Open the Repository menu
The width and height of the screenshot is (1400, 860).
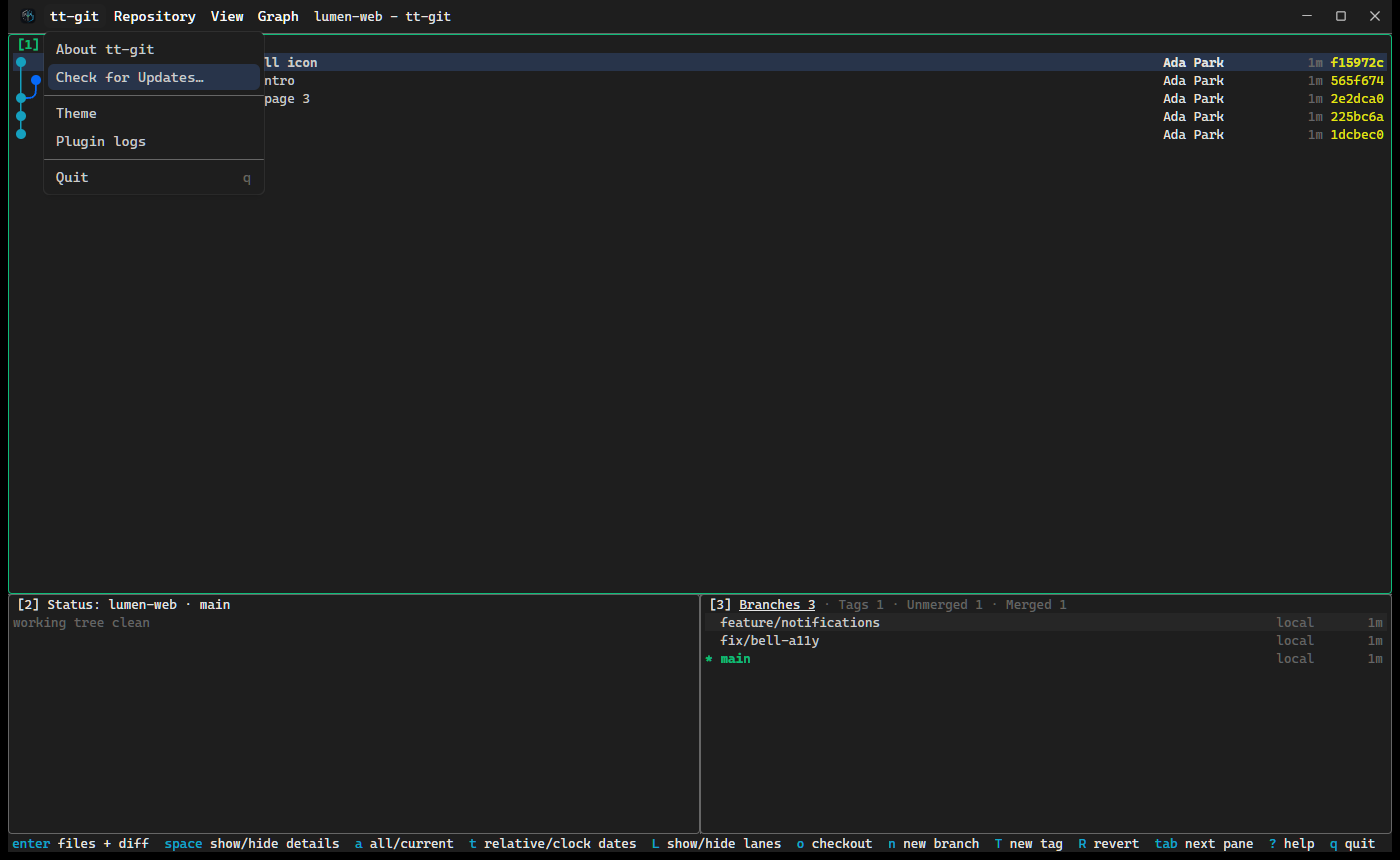pyautogui.click(x=155, y=16)
